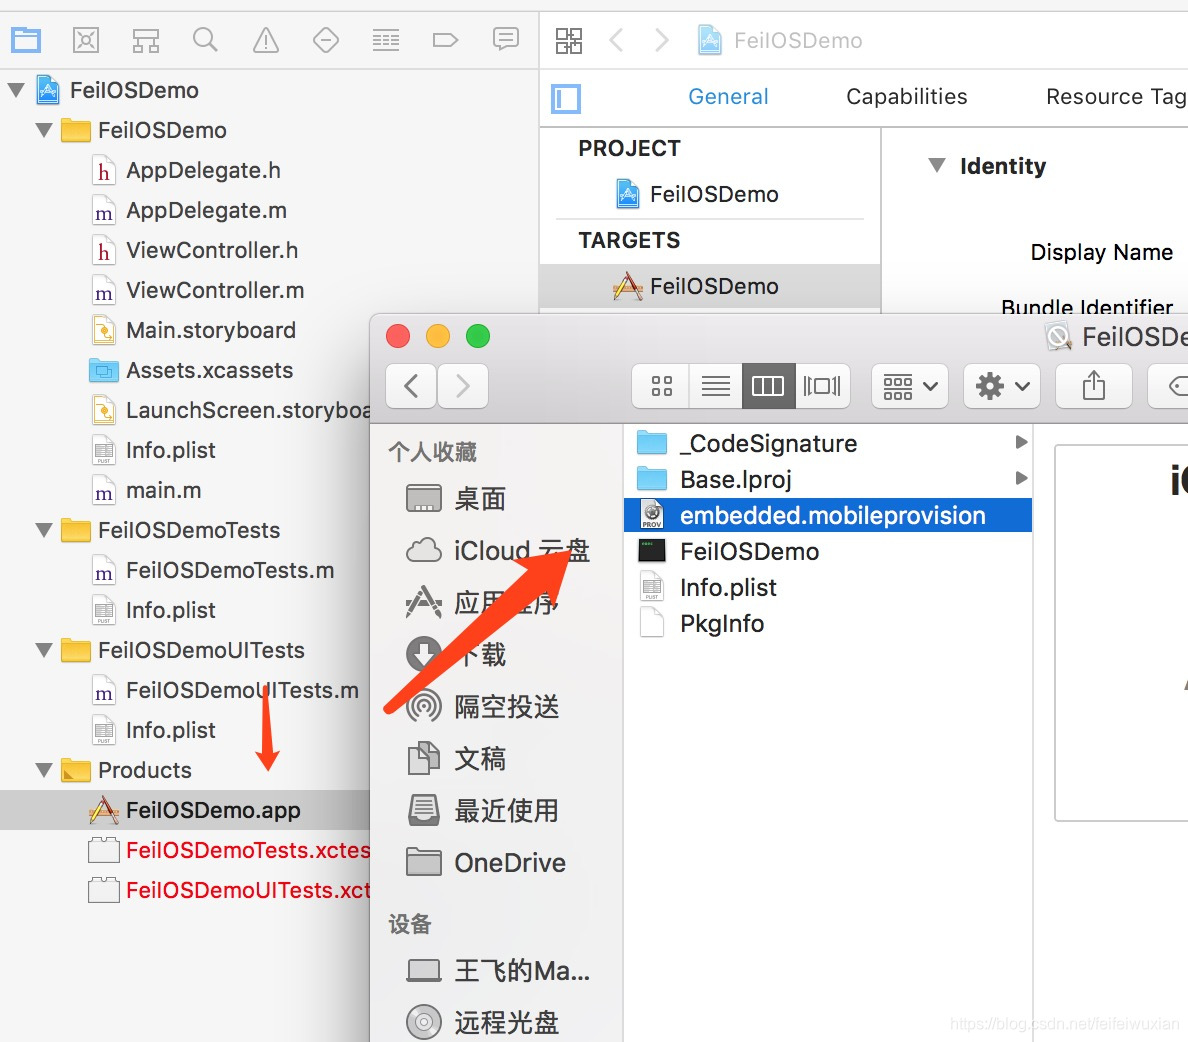Click the related items grid icon
This screenshot has width=1188, height=1042.
[569, 40]
